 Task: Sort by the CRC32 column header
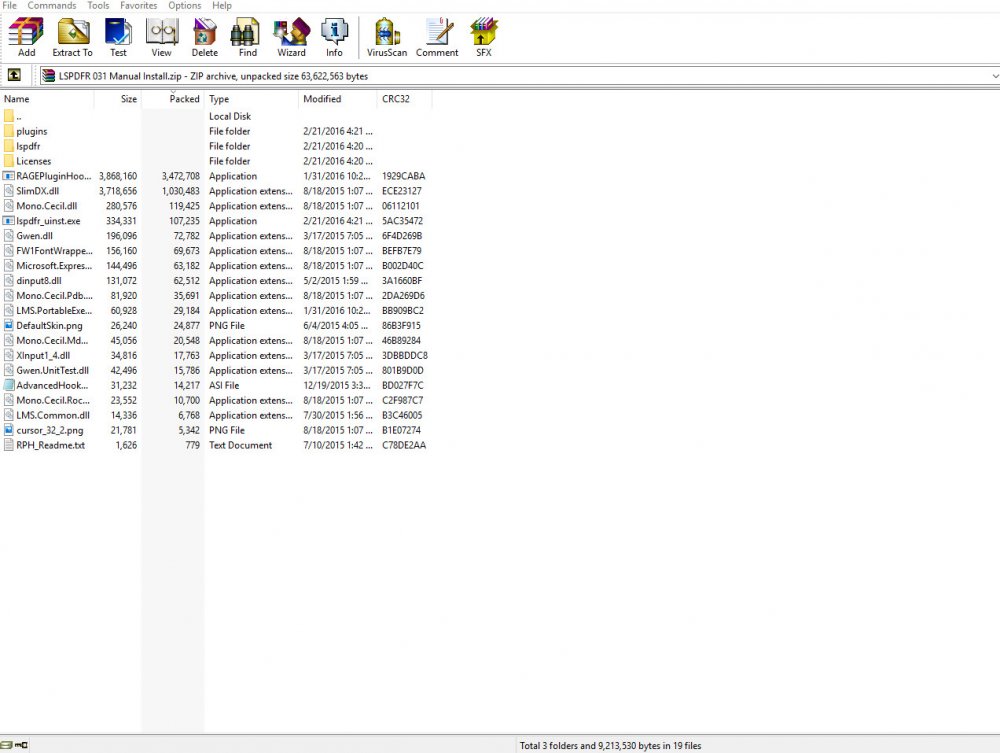(404, 99)
